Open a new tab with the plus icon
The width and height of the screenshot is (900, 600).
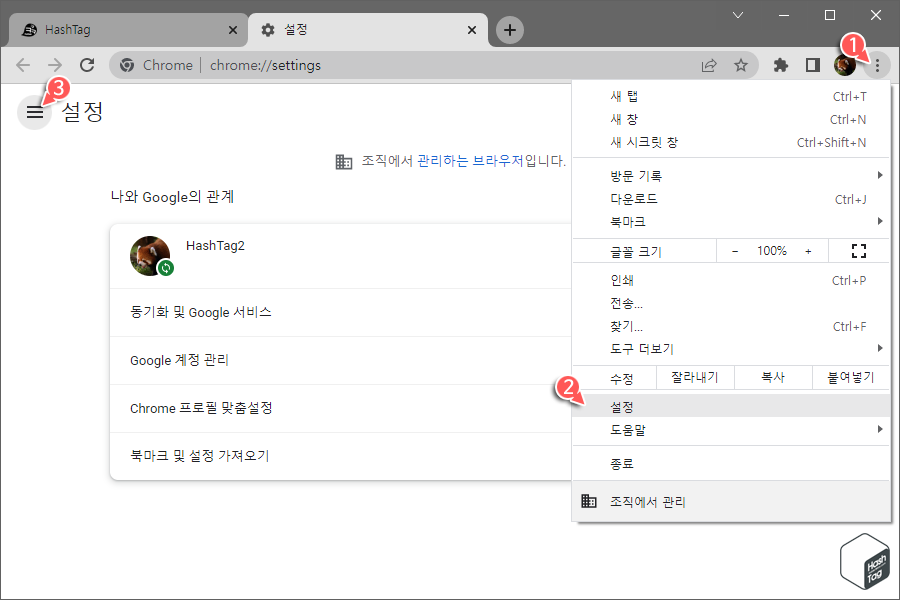click(509, 30)
